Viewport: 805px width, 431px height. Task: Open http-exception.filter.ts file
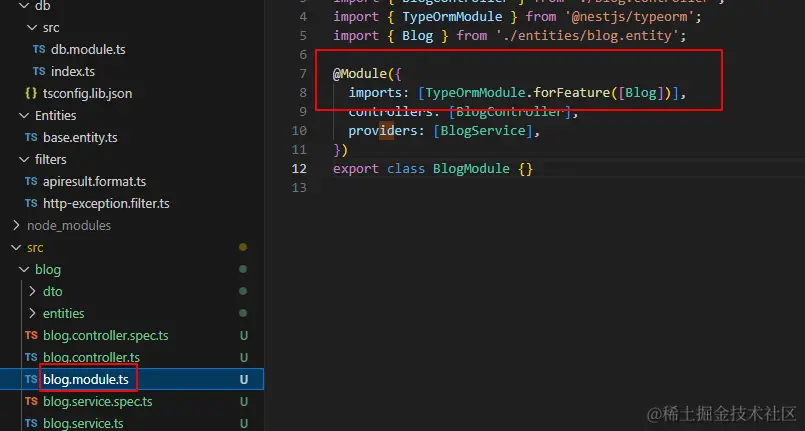pyautogui.click(x=106, y=204)
